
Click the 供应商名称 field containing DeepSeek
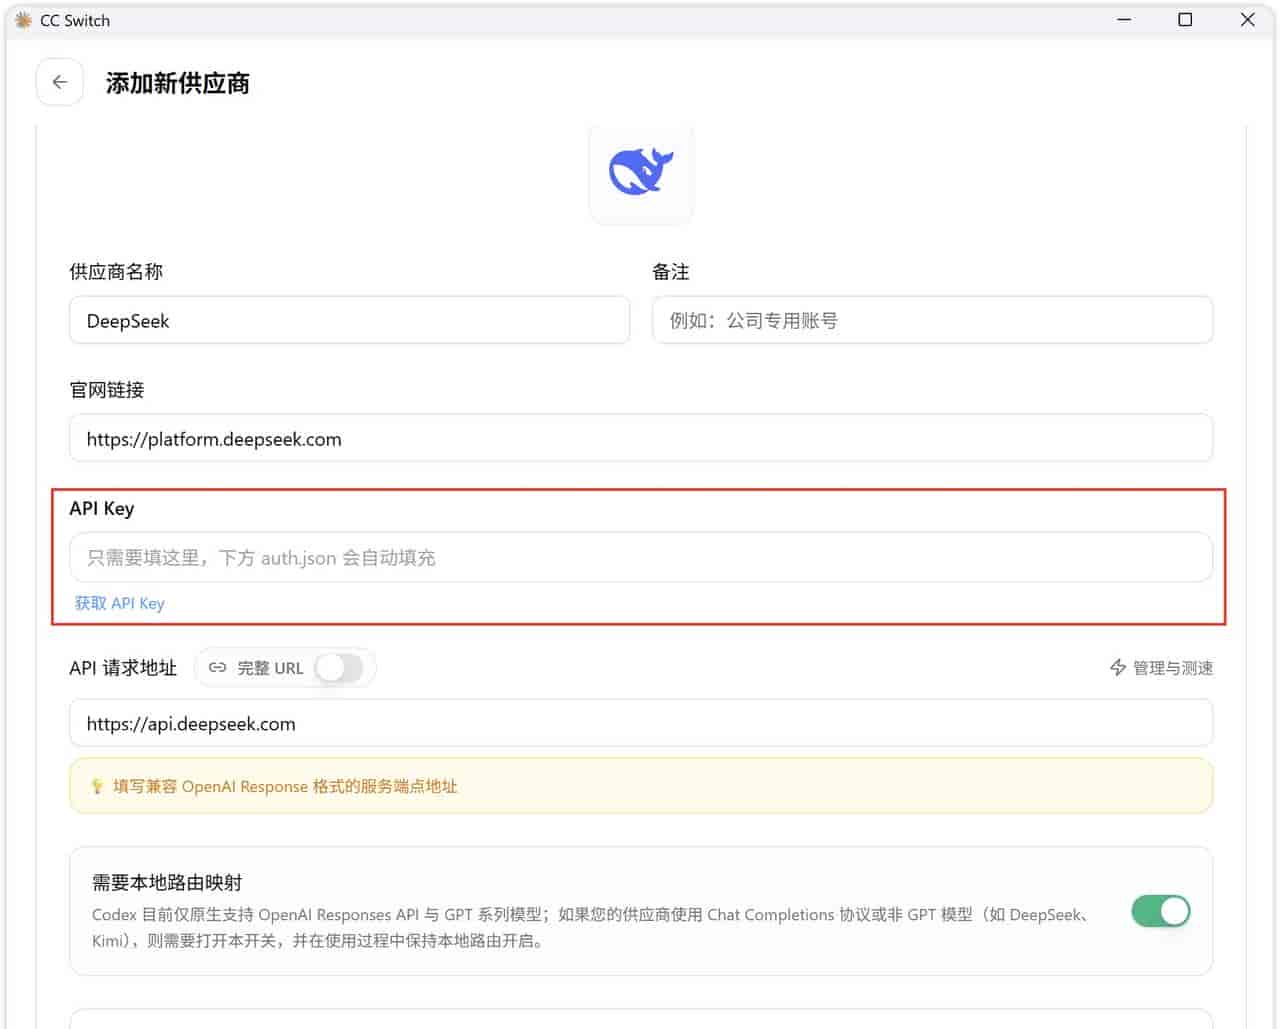[x=350, y=320]
